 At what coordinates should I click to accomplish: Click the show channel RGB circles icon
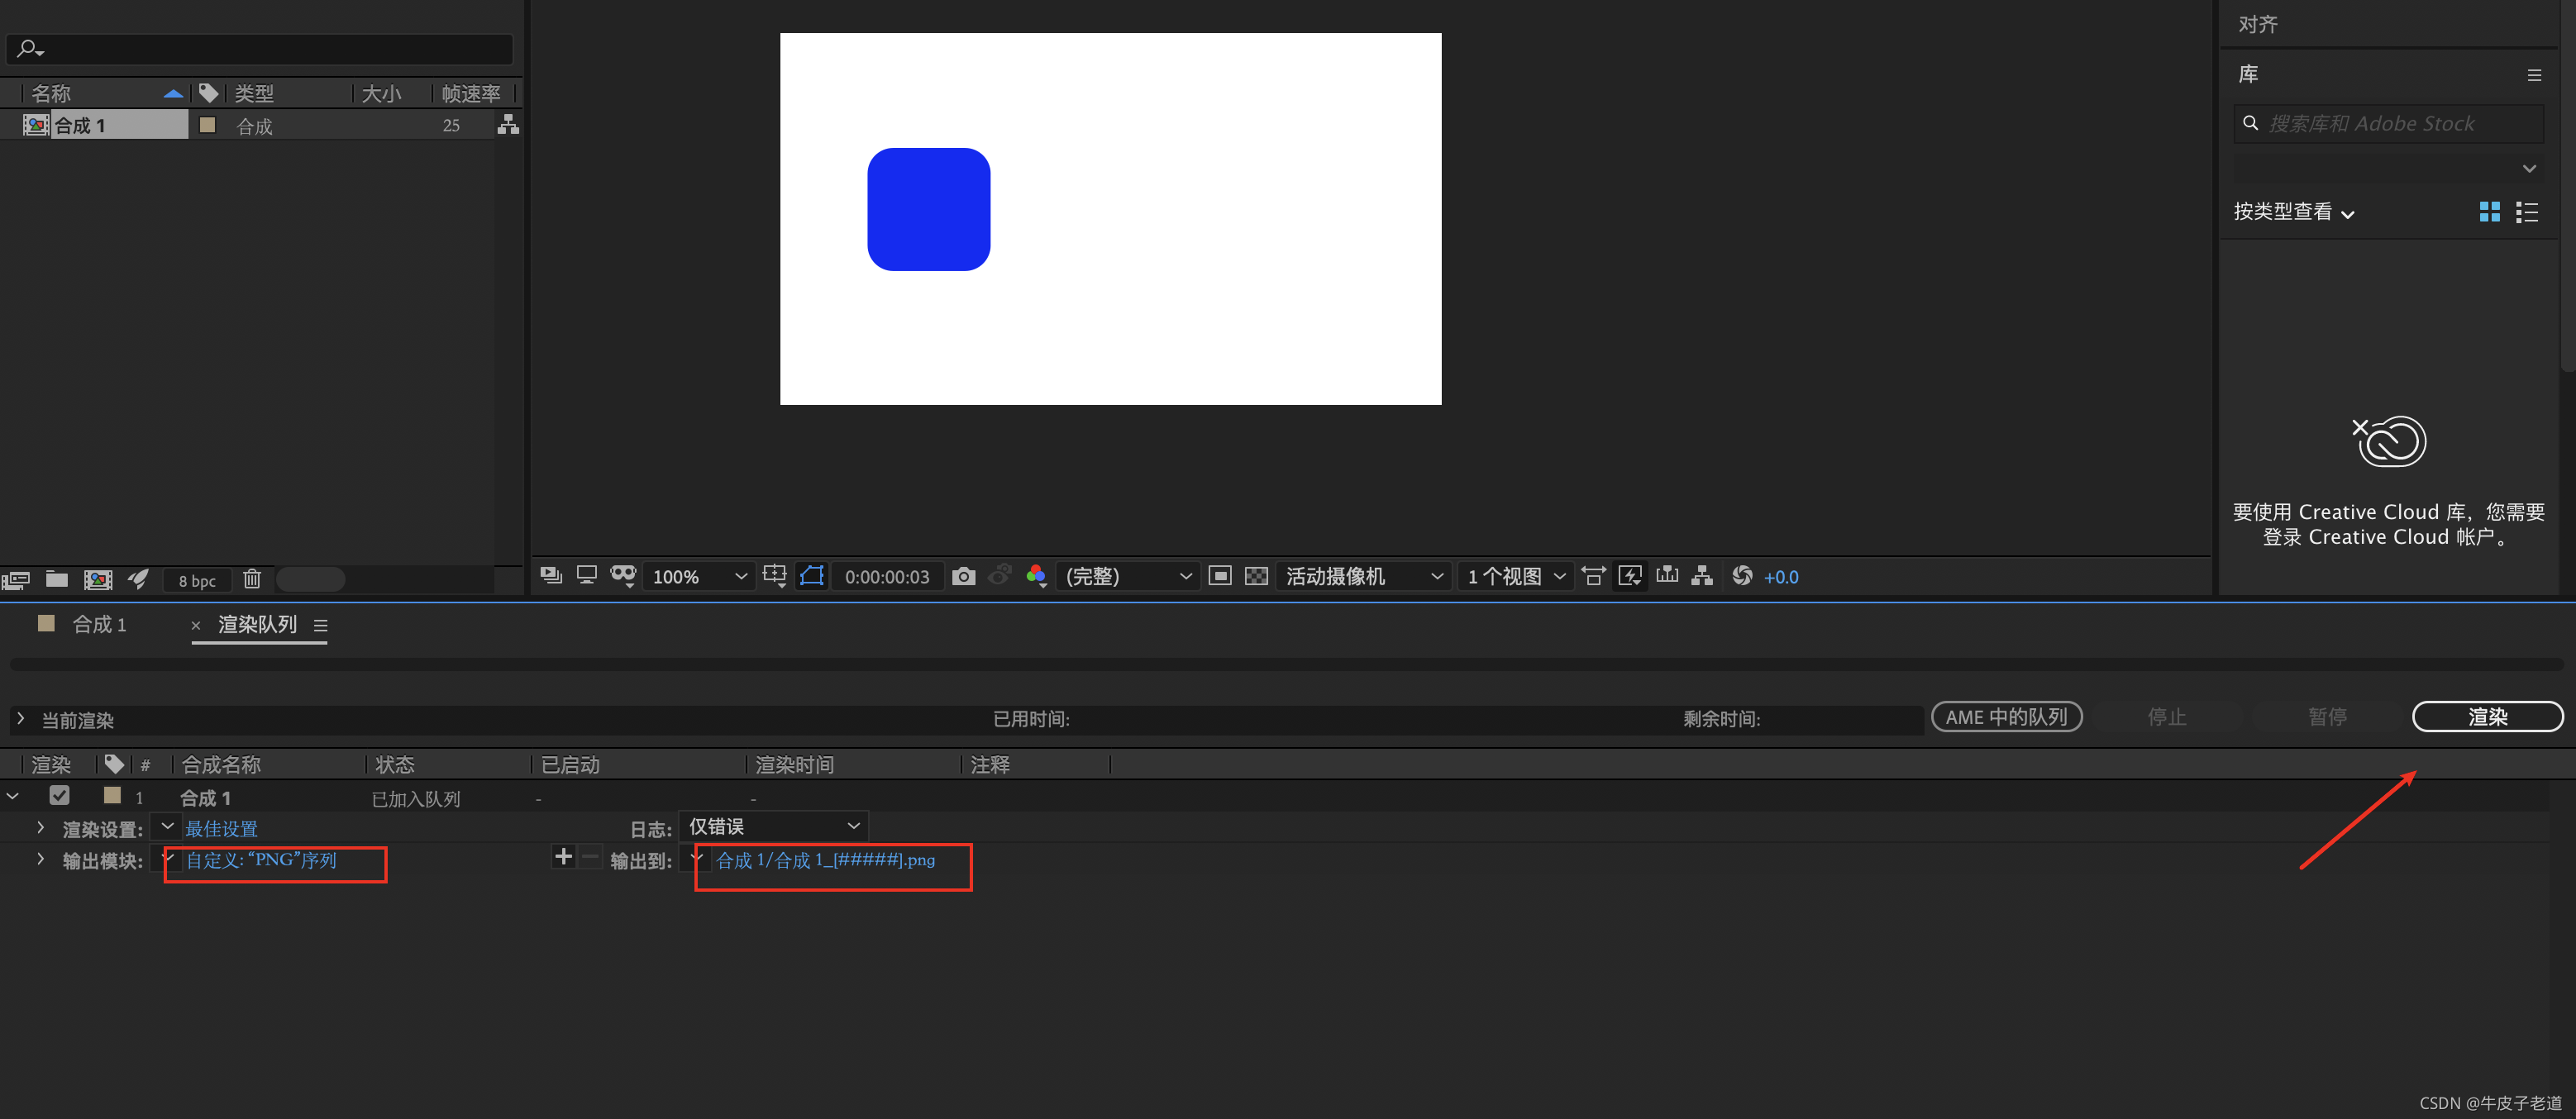[x=1036, y=576]
